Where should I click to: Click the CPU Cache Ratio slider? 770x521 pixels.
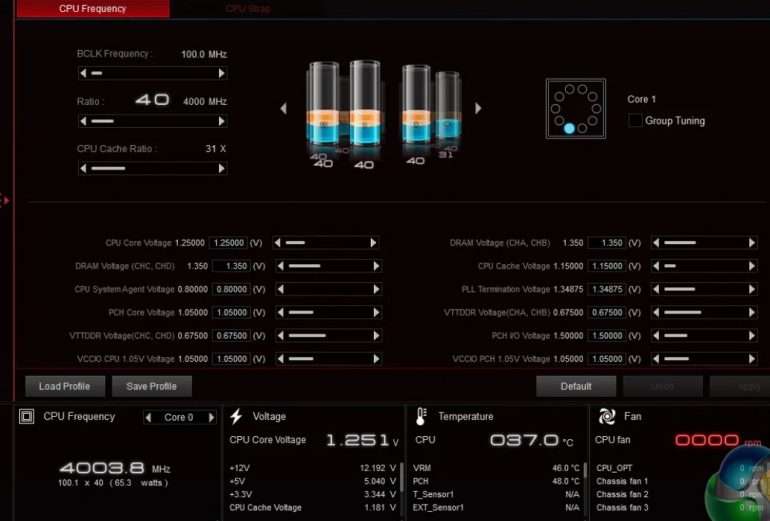[151, 169]
